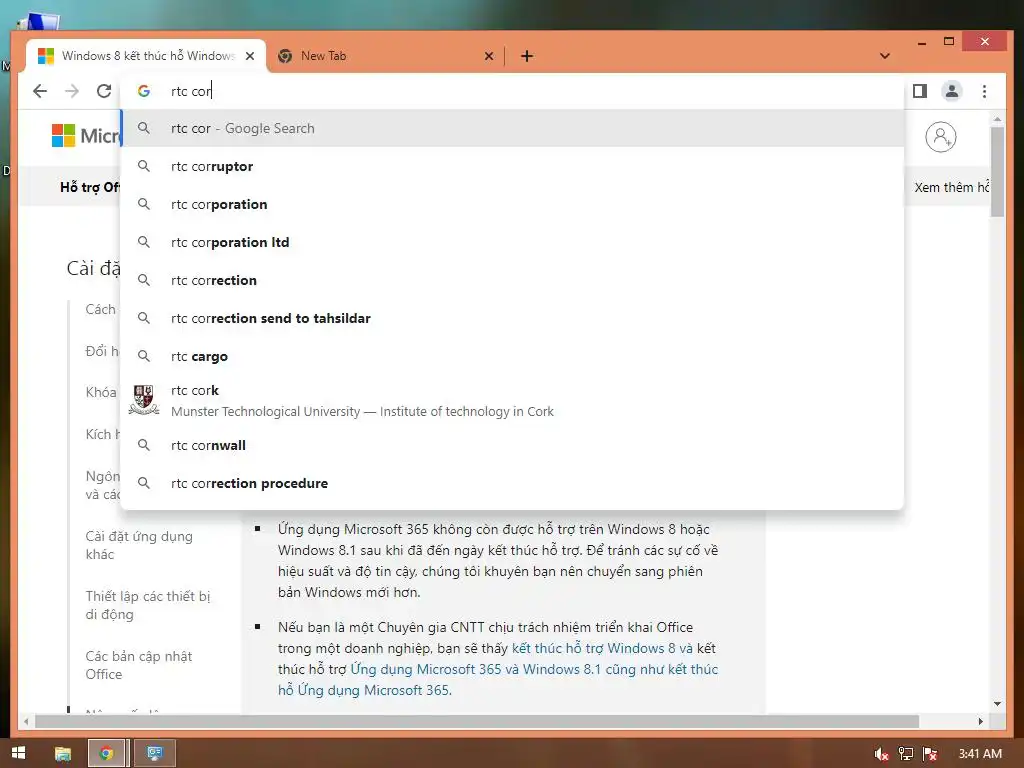Choose 'rtc correction send to tahsildar'
1024x768 pixels.
[513, 318]
